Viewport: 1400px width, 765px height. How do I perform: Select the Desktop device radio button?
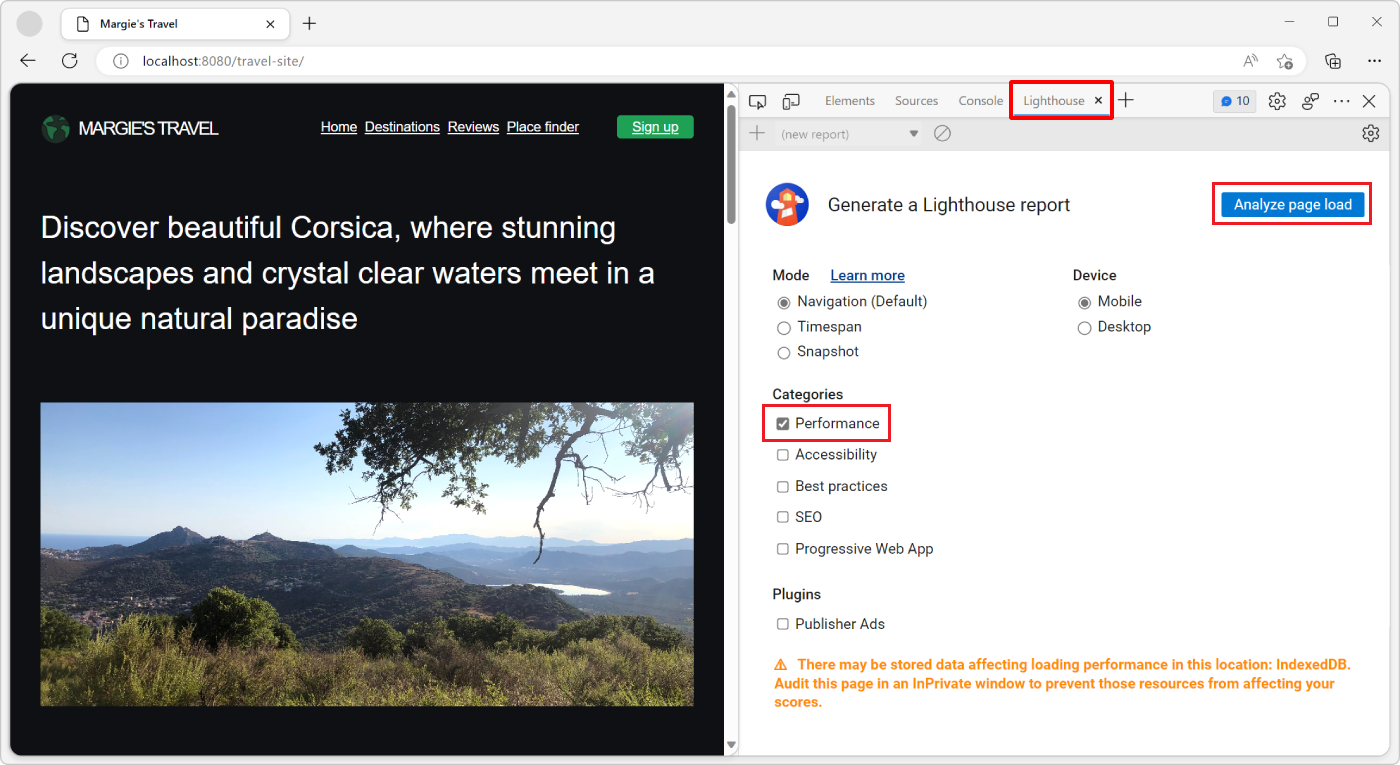click(x=1085, y=327)
